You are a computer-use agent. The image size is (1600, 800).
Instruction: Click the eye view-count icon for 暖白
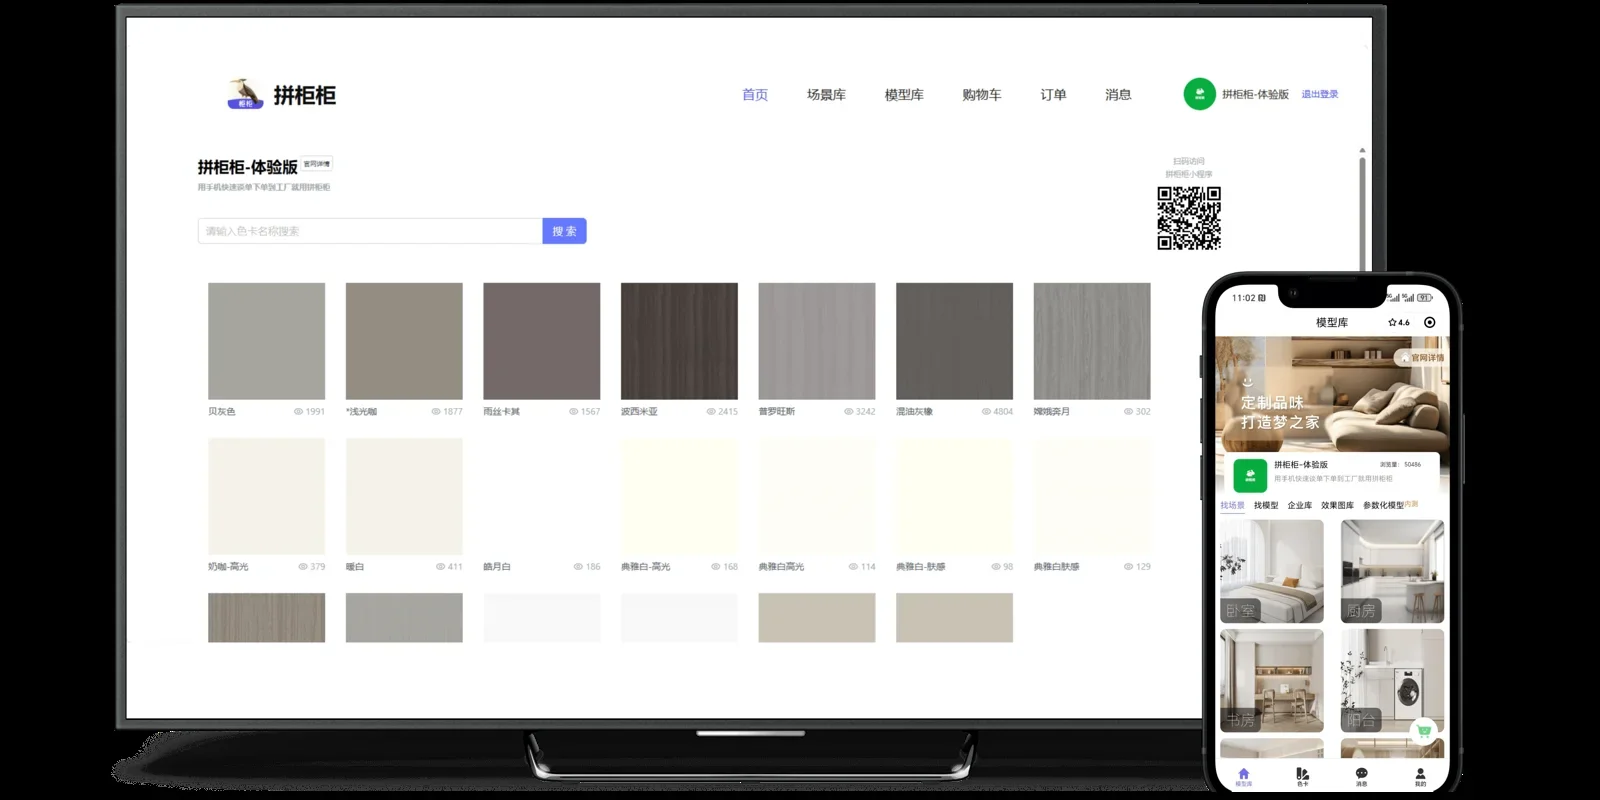pos(440,566)
